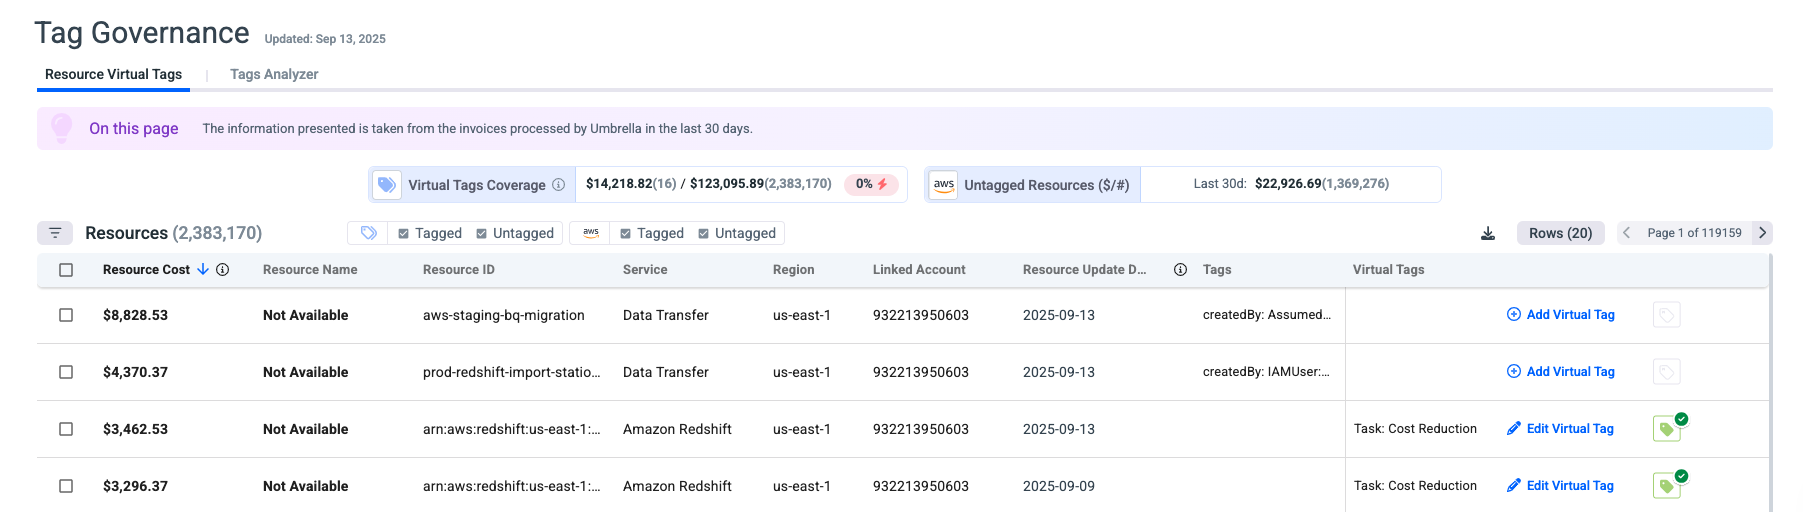
Task: Click the Tags column header
Action: click(1217, 270)
